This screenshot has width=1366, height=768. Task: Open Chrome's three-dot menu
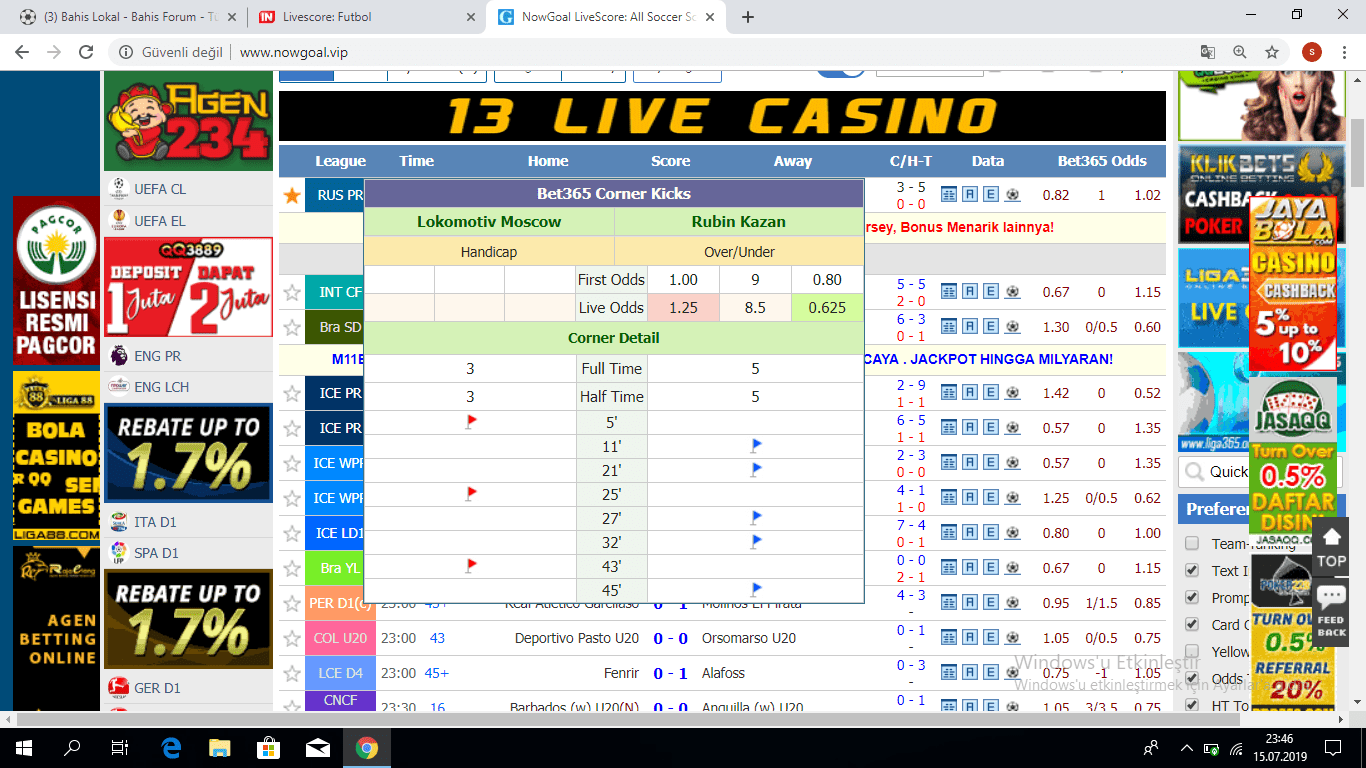[1344, 52]
